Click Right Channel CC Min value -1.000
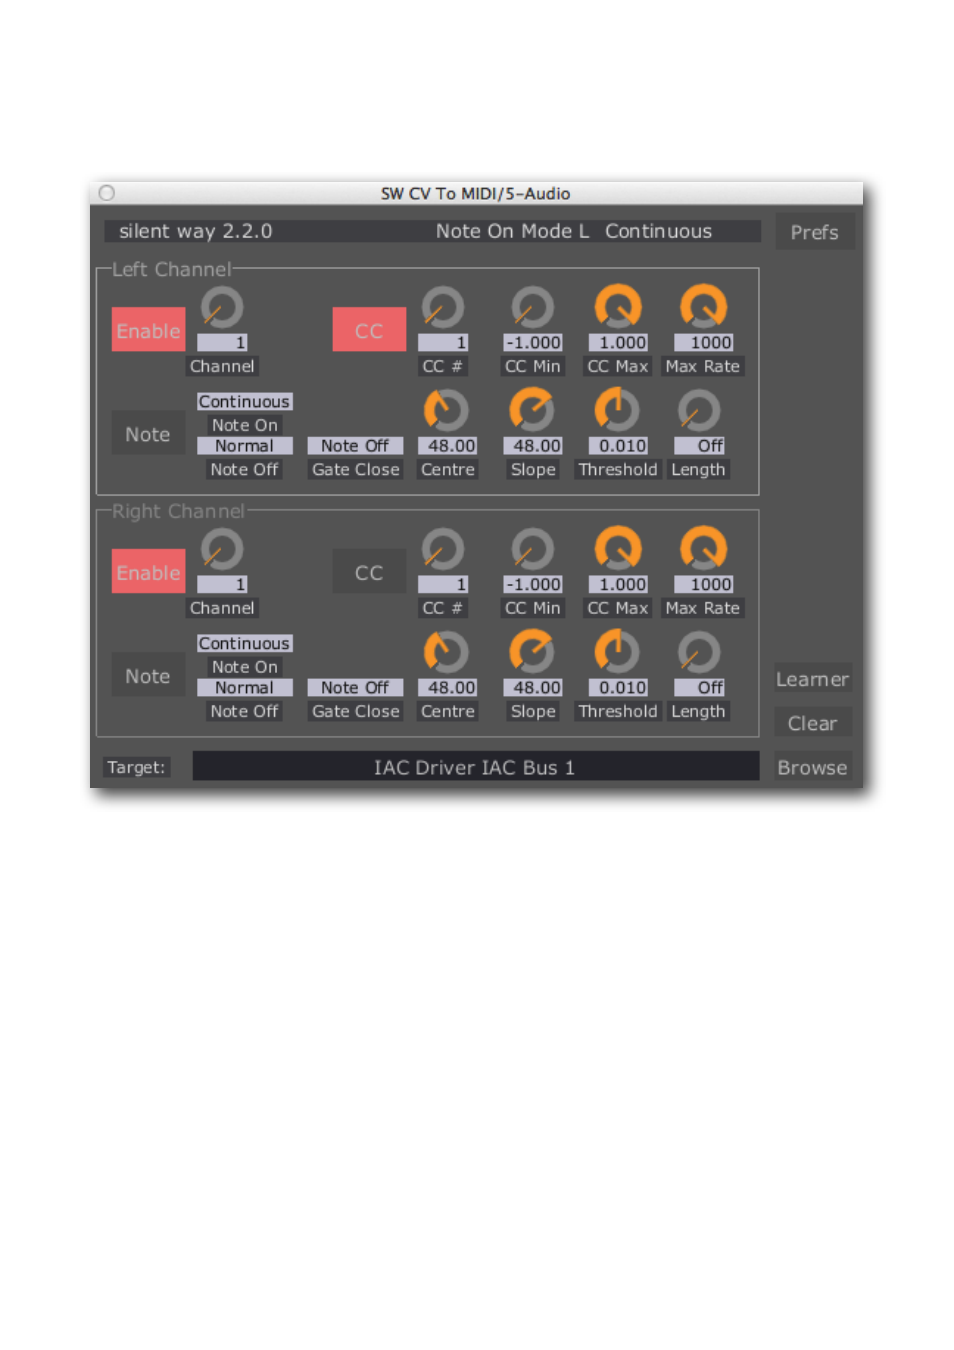This screenshot has height=1350, width=954. point(533,584)
